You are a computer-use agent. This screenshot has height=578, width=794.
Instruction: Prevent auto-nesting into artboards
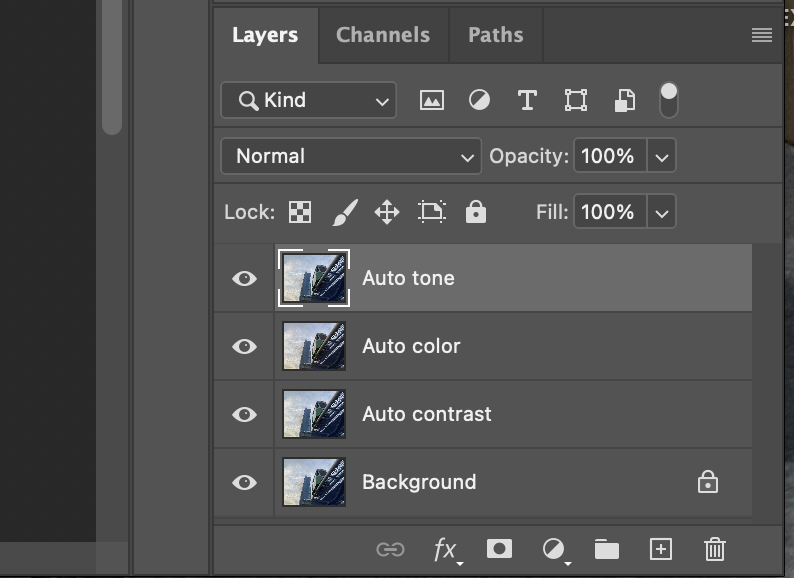coord(432,212)
